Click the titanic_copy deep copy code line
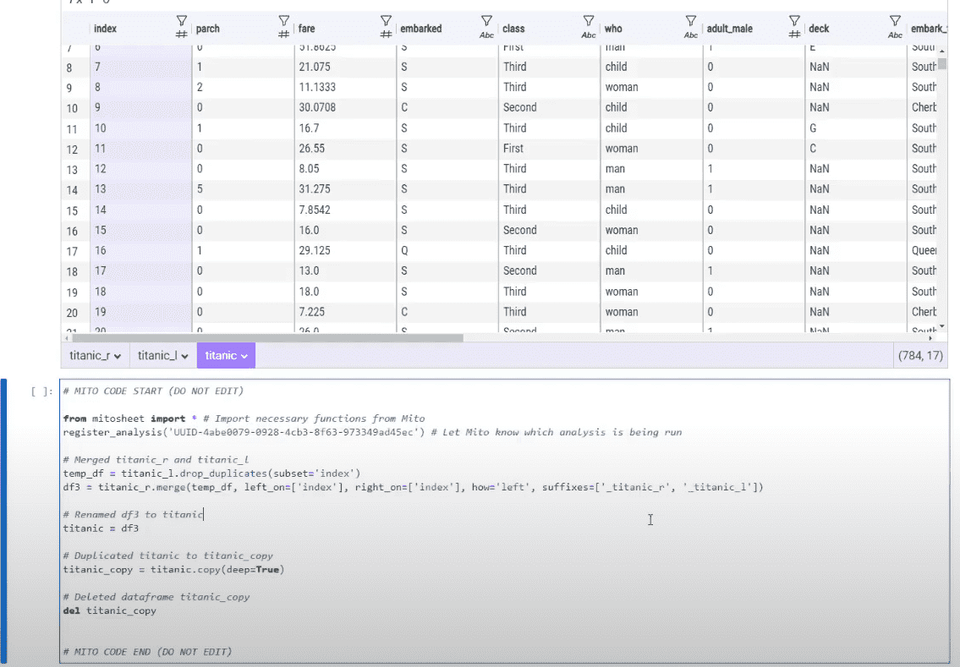 coord(174,570)
